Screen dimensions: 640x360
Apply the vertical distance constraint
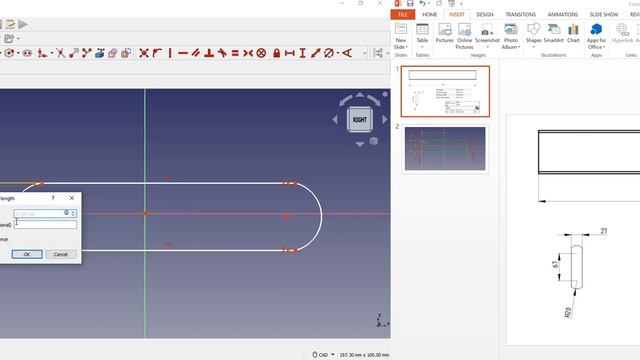pyautogui.click(x=302, y=53)
